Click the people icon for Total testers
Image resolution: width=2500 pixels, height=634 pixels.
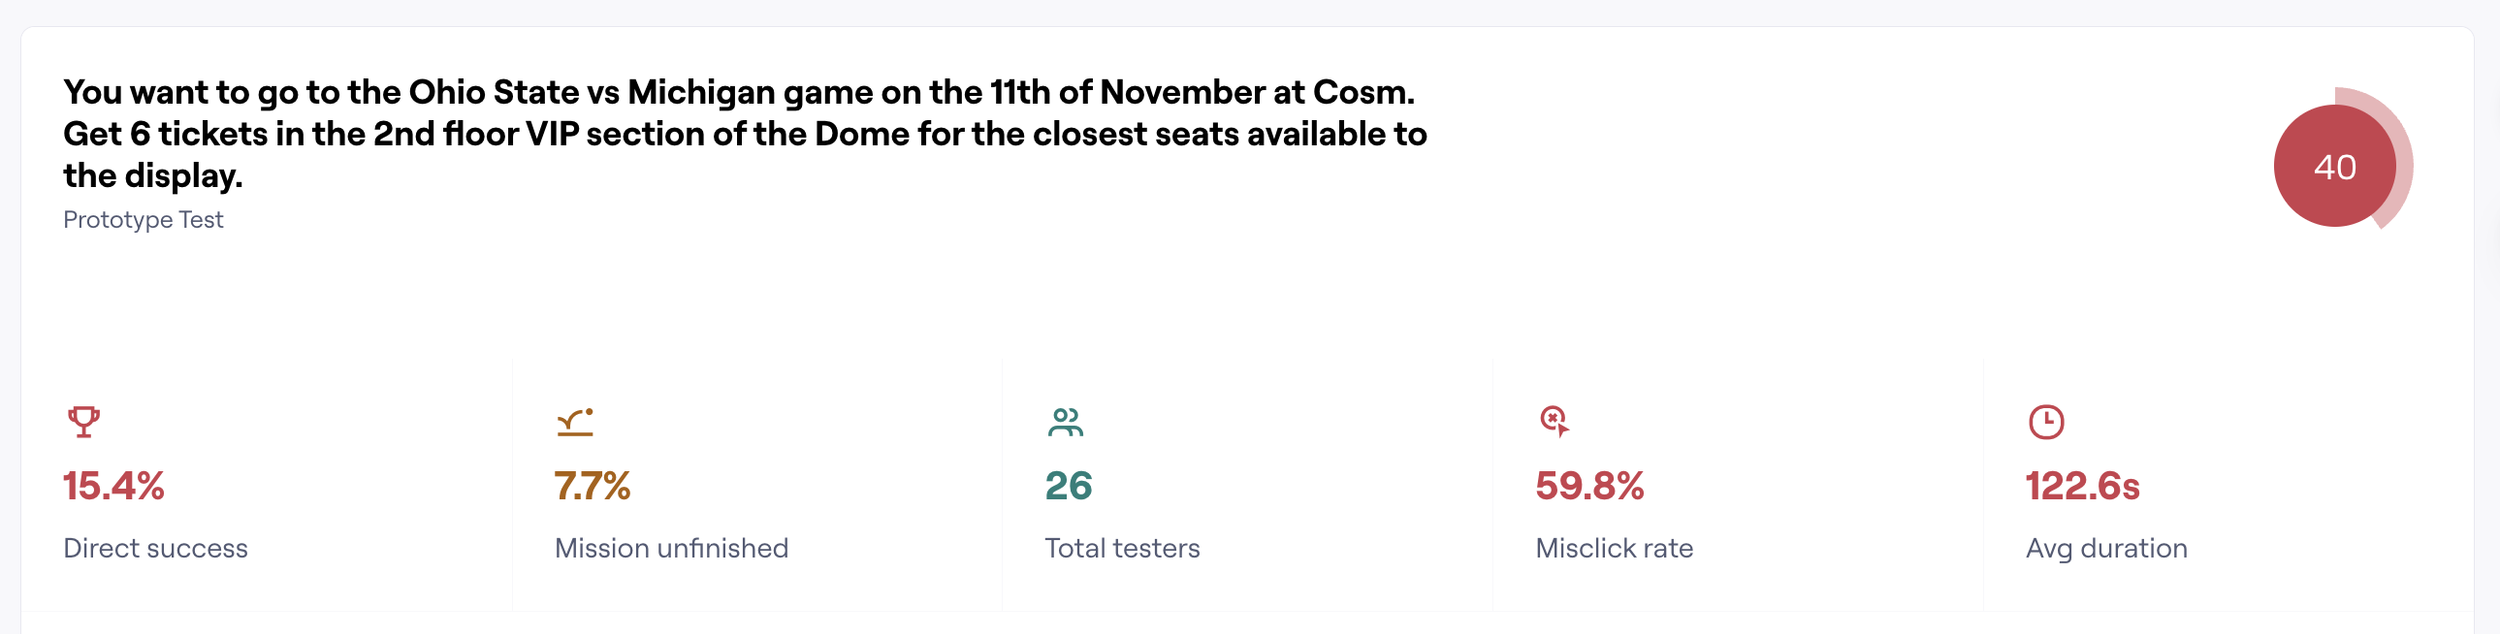[x=1065, y=422]
